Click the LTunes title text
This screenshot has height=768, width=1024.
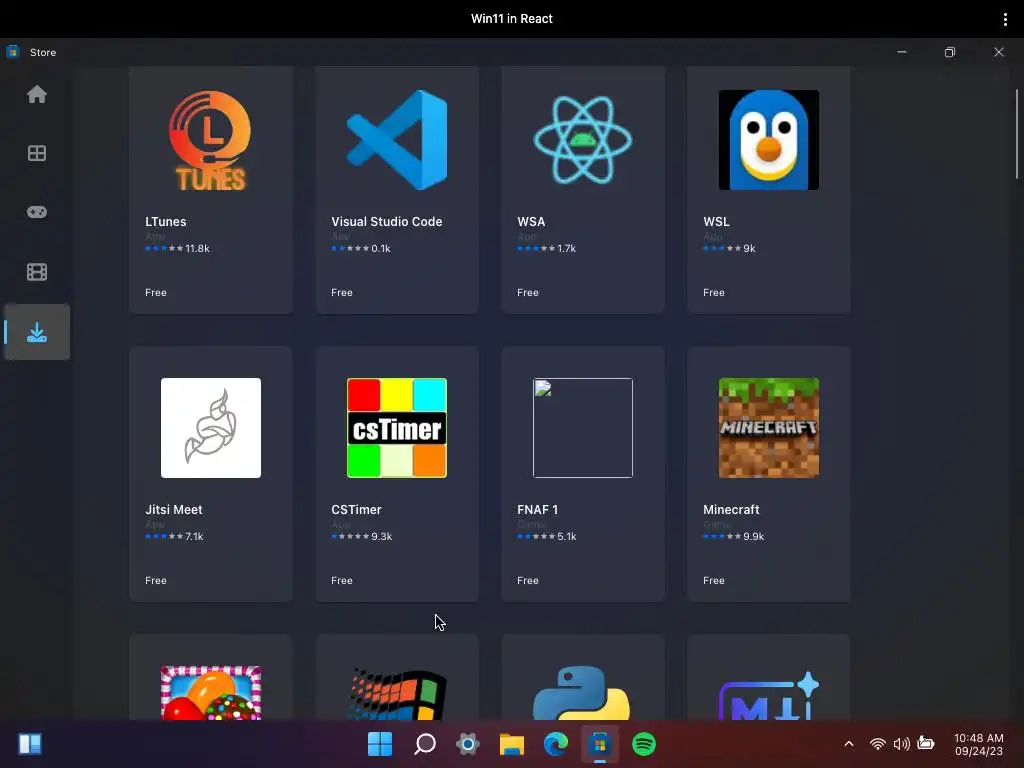165,221
